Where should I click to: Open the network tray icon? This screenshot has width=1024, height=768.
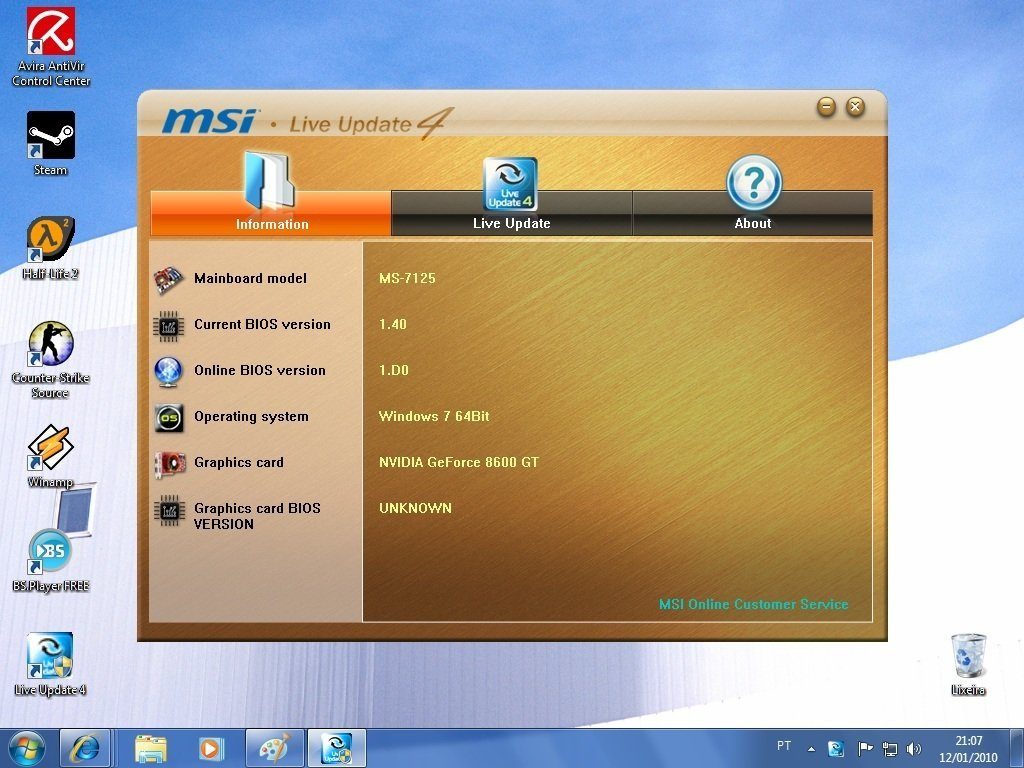889,748
